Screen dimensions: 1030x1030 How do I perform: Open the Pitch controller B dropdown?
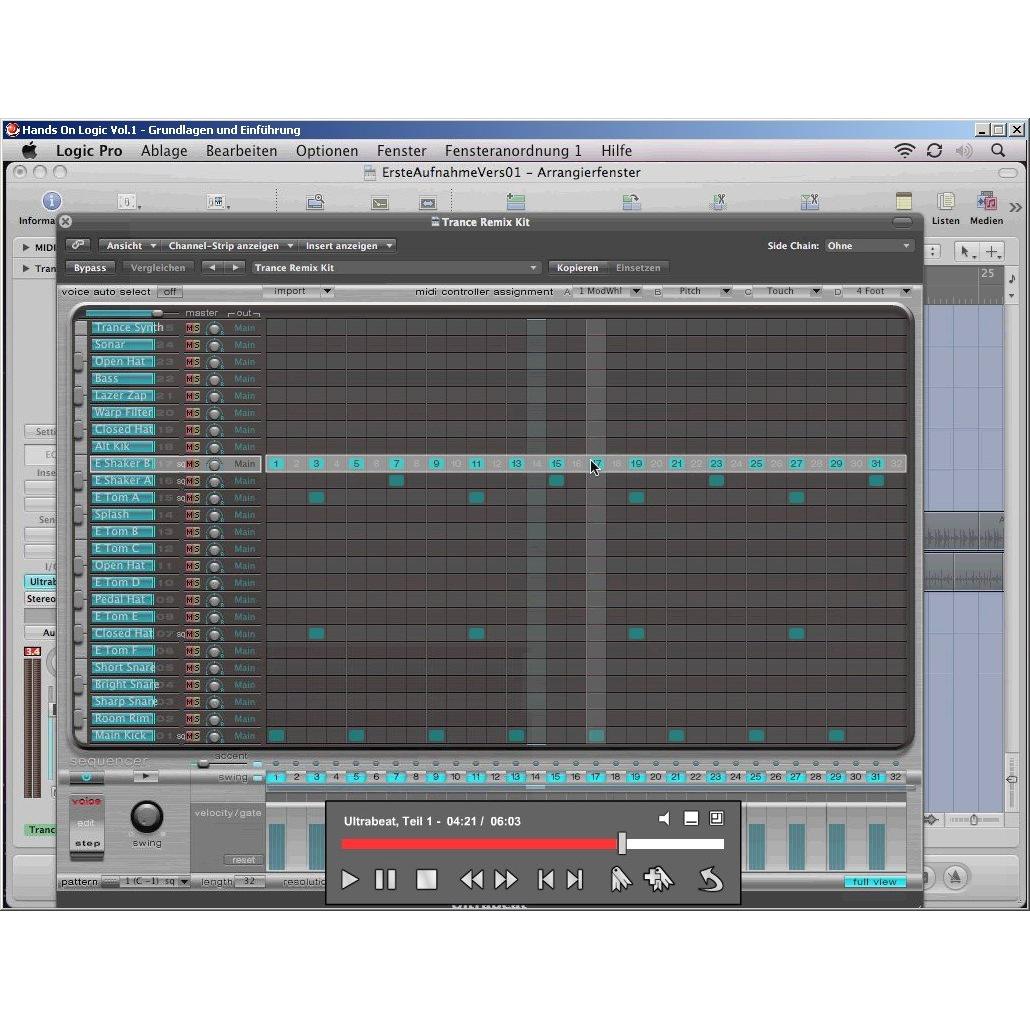(697, 291)
